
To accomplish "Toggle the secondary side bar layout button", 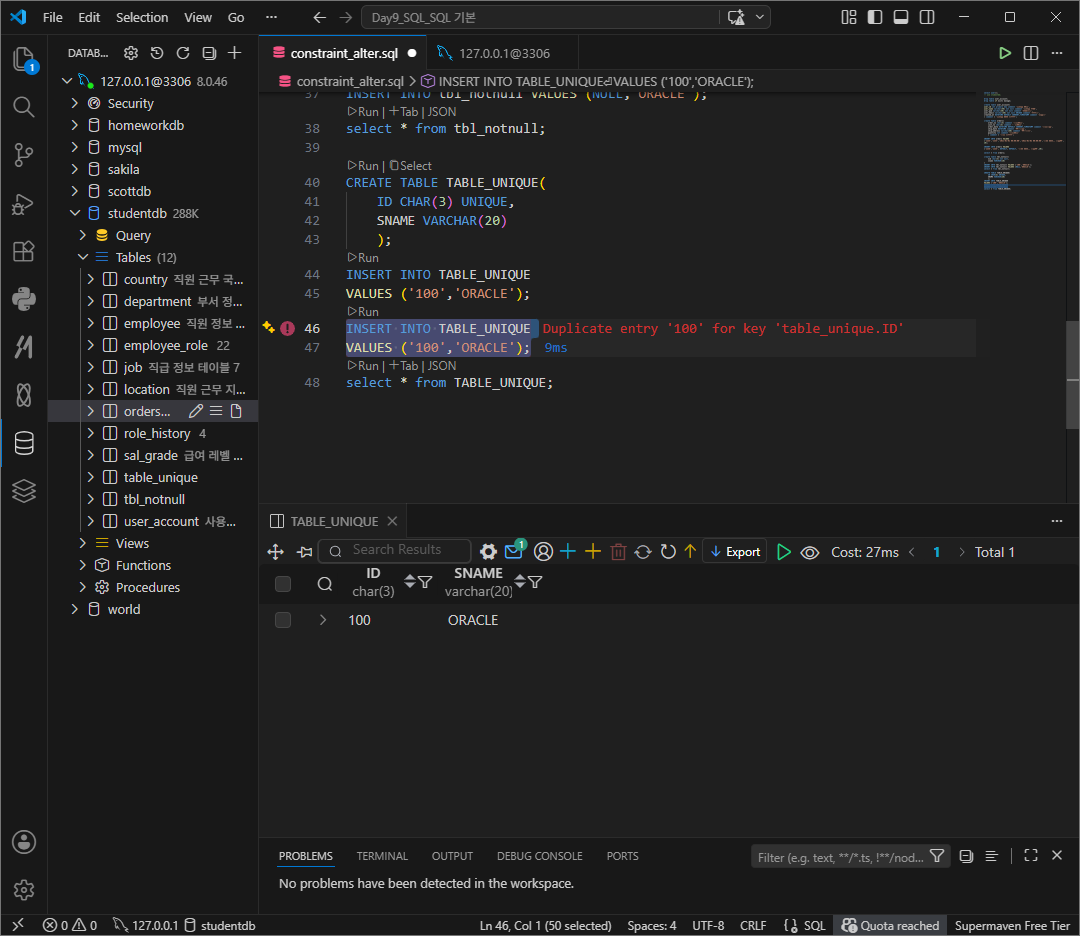I will point(927,17).
